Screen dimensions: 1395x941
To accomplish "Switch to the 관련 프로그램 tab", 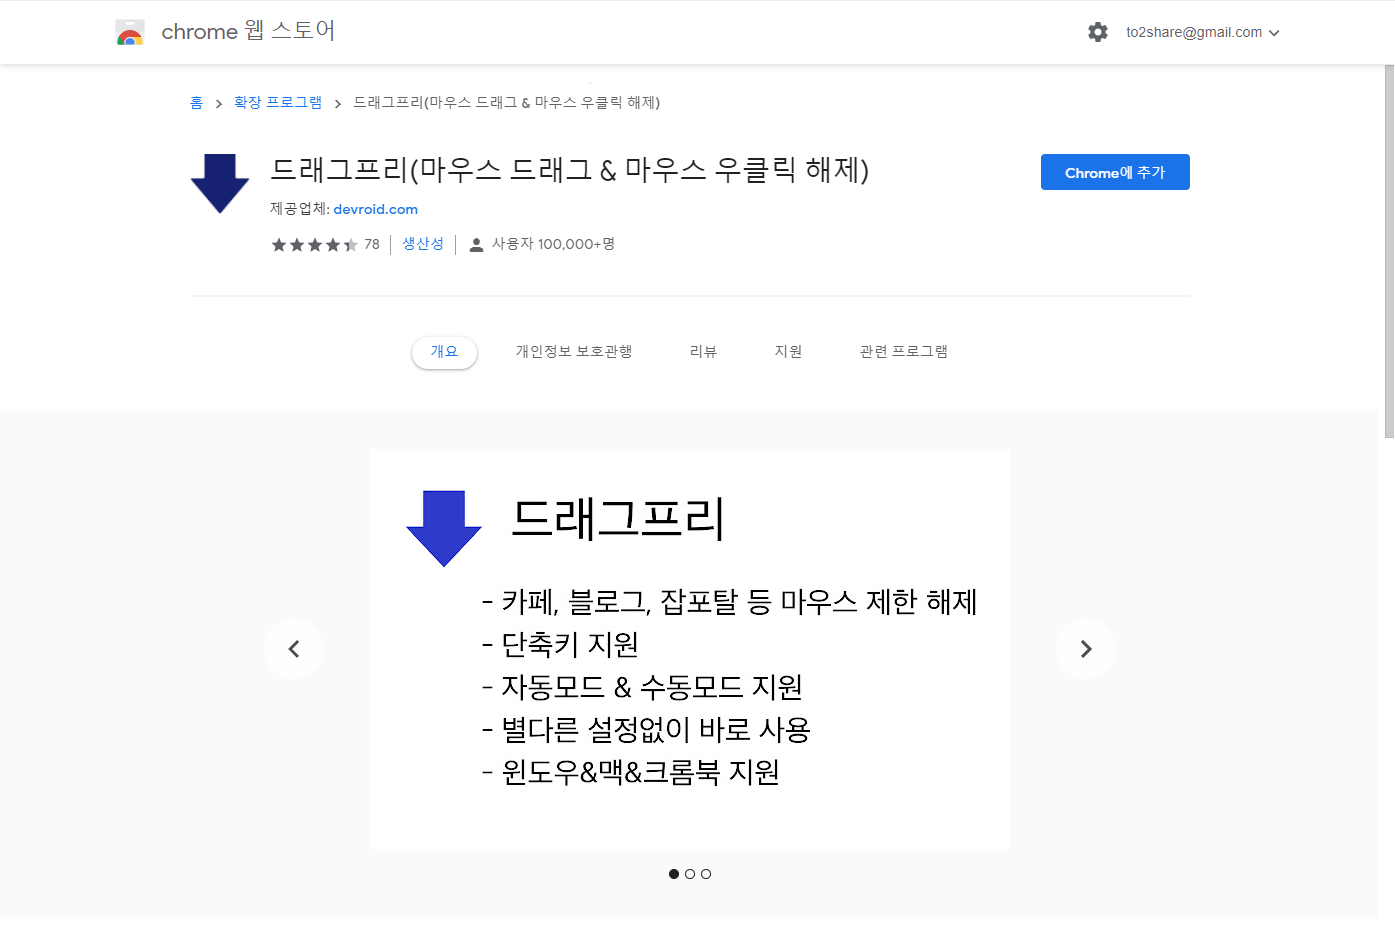I will [x=904, y=352].
